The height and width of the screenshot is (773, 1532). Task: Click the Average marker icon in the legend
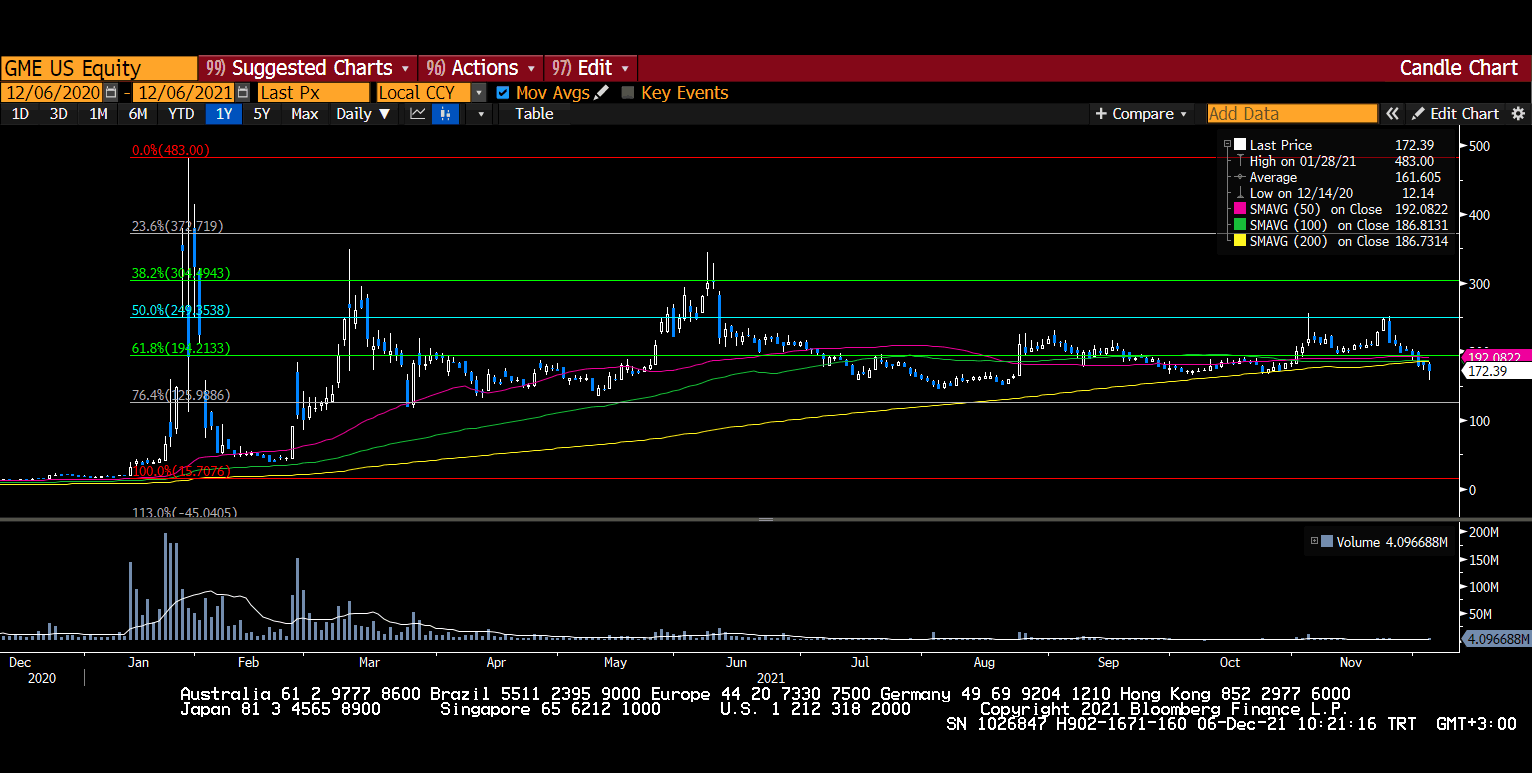pyautogui.click(x=1241, y=177)
